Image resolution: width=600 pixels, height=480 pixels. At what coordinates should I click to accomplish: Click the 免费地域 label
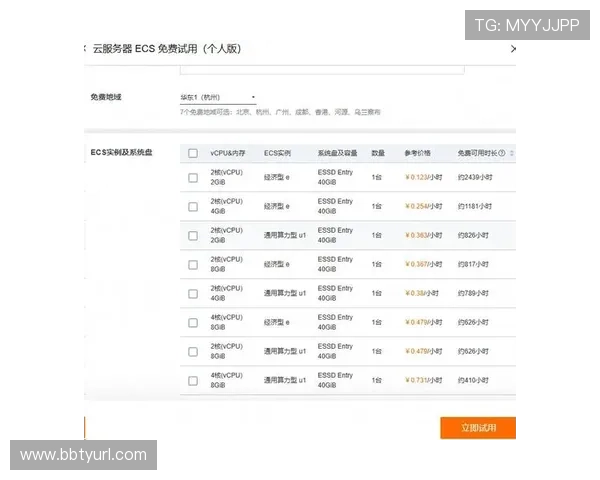coord(106,97)
